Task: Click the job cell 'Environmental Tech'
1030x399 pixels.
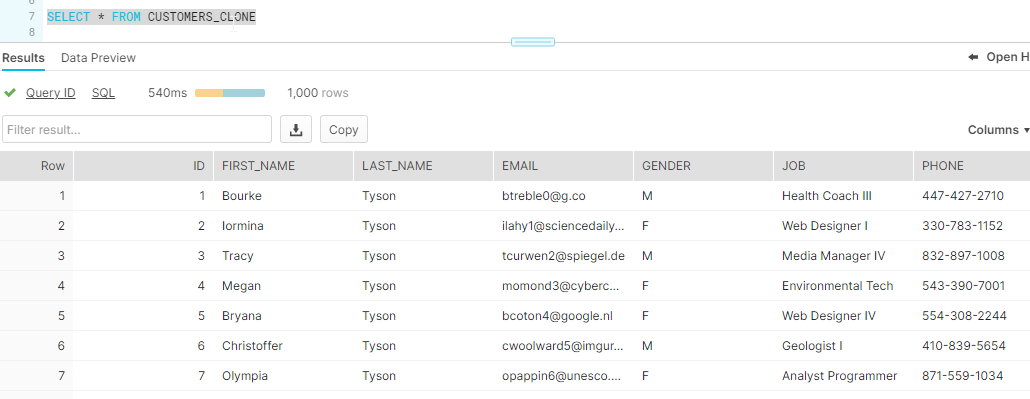Action: coord(838,286)
